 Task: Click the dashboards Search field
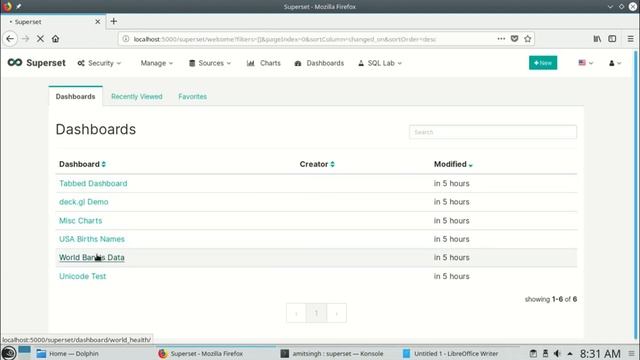pyautogui.click(x=493, y=132)
